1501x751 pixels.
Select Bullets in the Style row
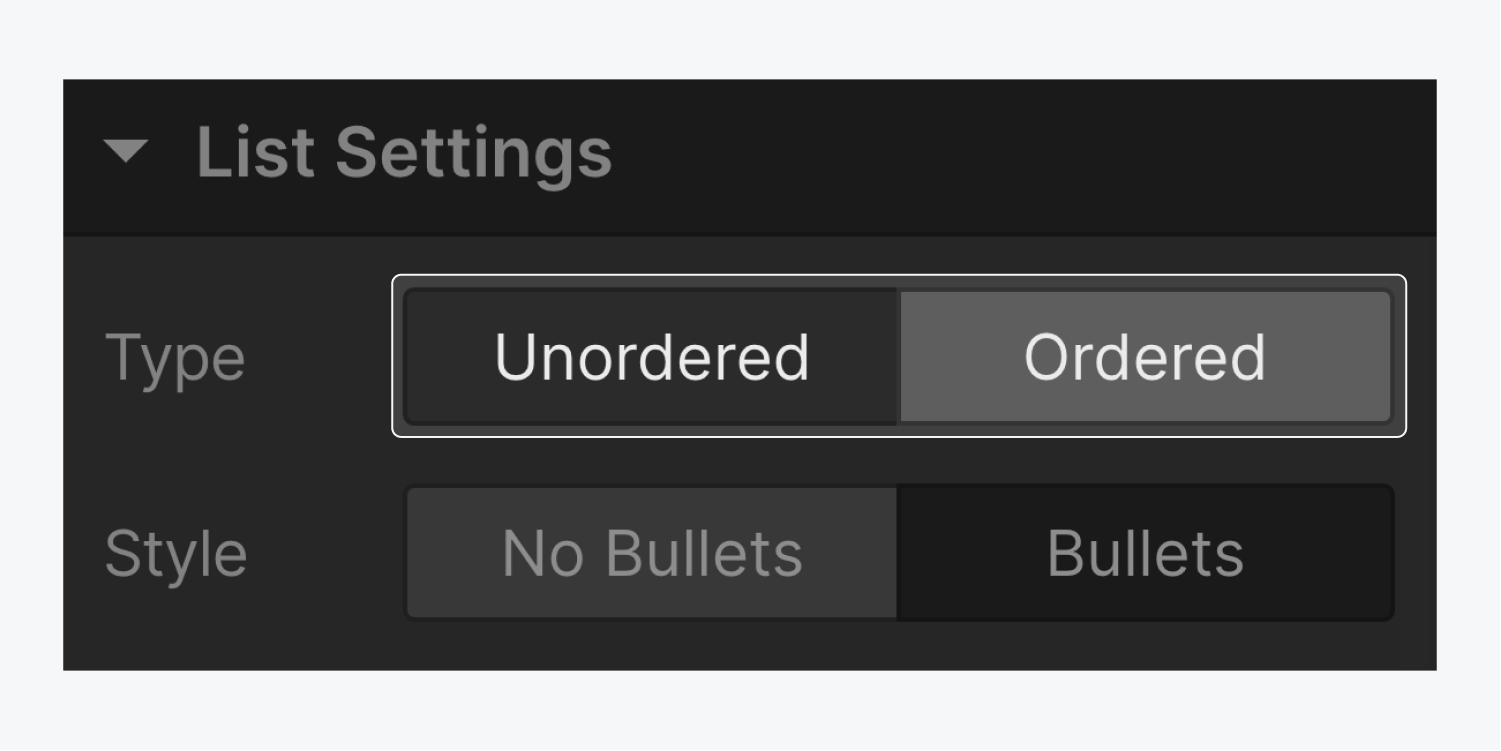click(1147, 552)
